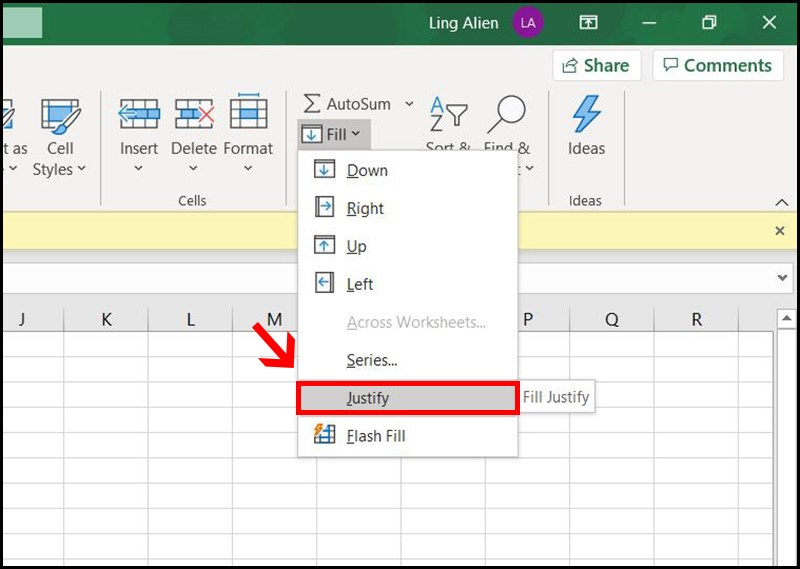
Task: Expand the formula bar
Action: [x=782, y=278]
